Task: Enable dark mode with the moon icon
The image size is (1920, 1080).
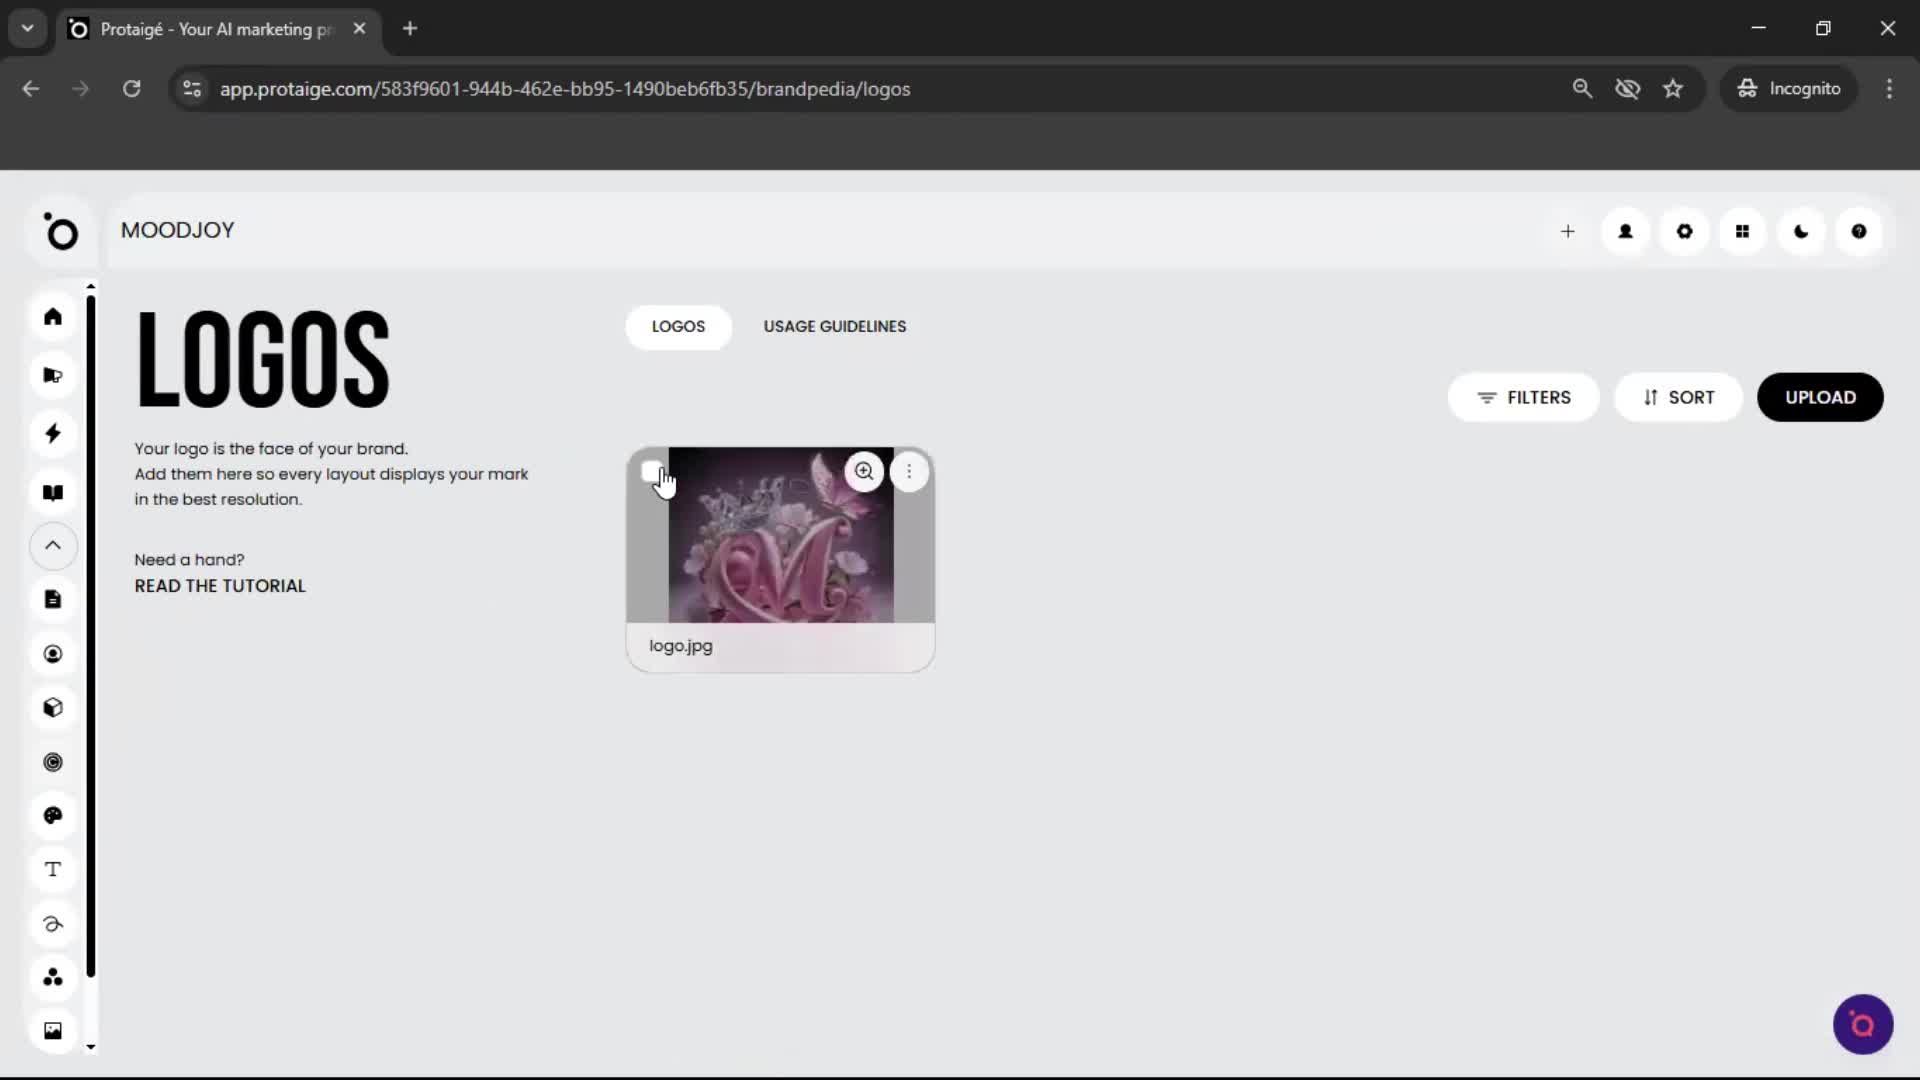Action: tap(1801, 231)
